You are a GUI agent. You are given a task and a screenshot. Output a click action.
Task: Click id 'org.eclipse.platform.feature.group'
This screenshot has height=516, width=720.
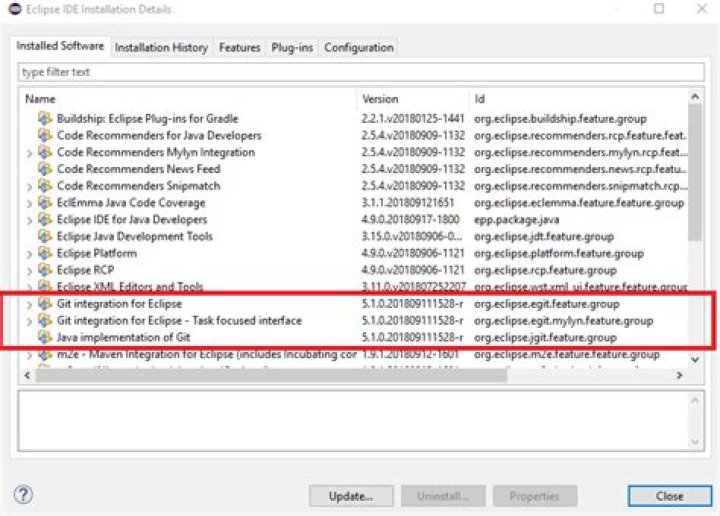point(559,253)
